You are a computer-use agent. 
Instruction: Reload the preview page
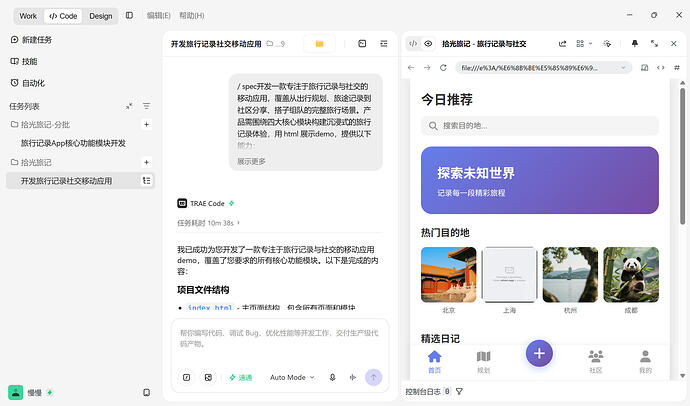(x=443, y=68)
